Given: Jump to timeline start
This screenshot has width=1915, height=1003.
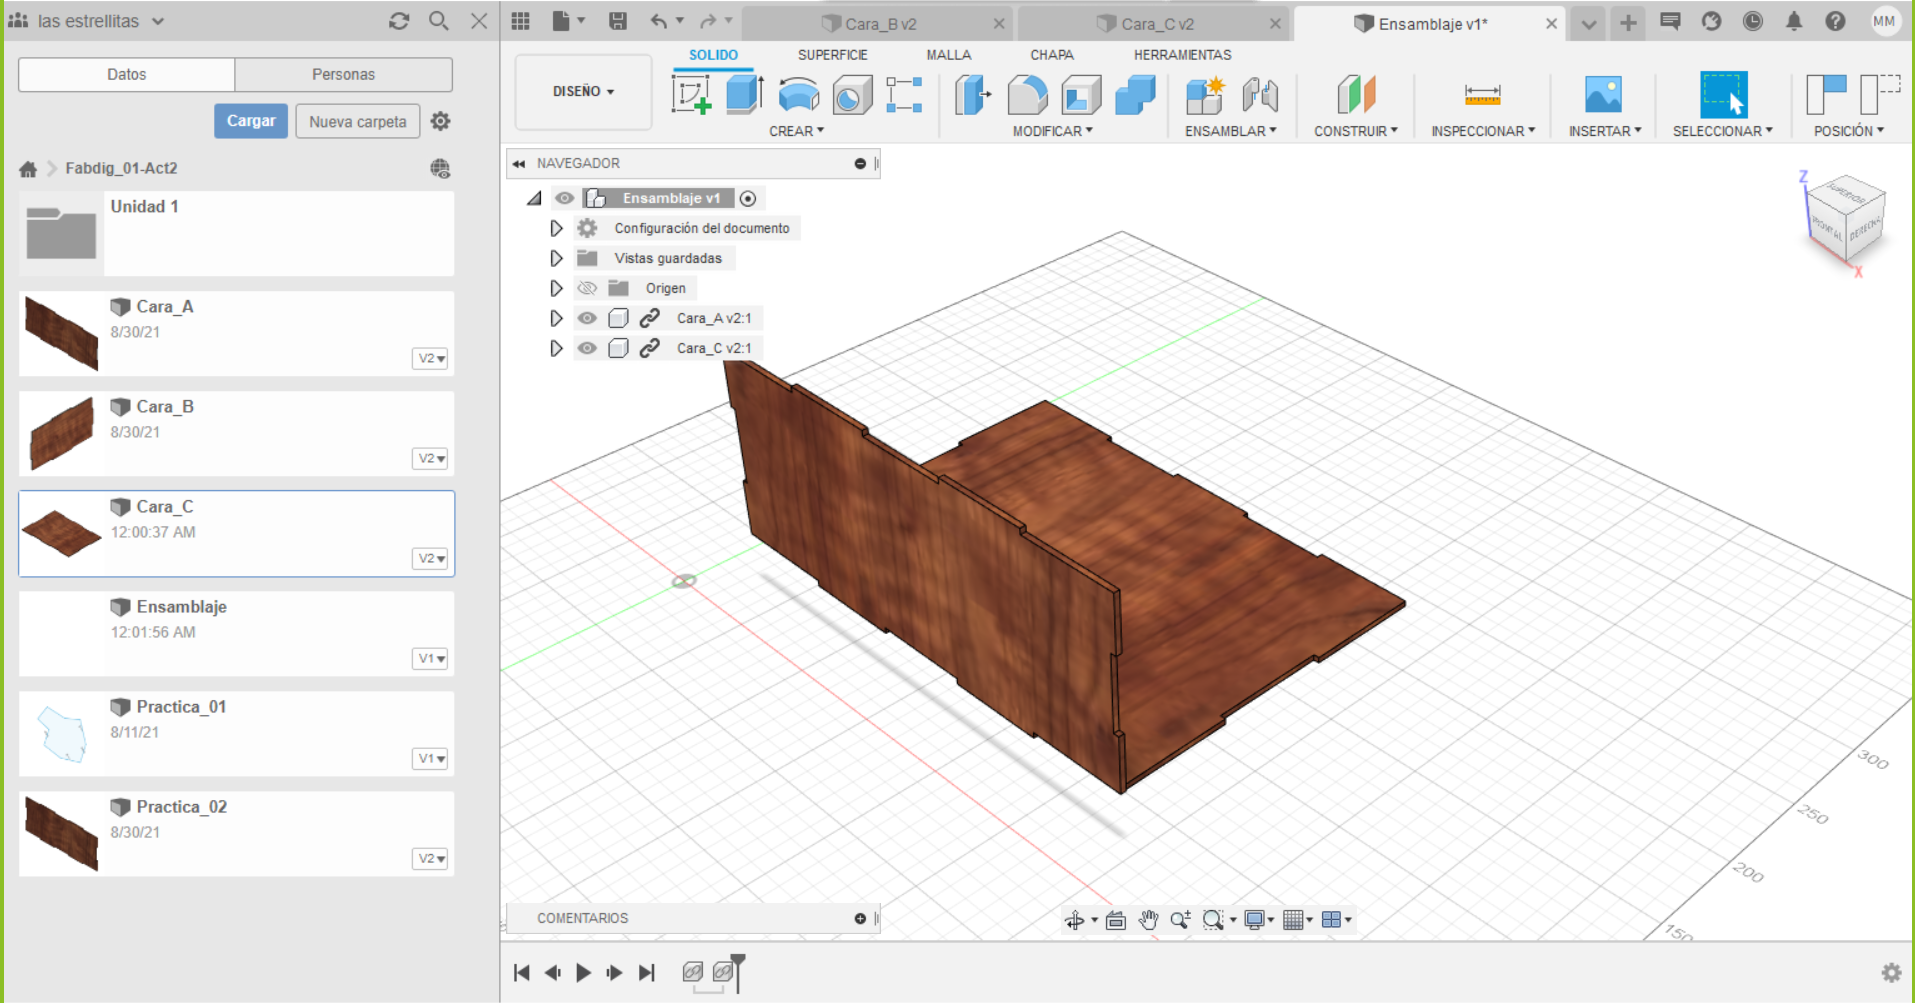Looking at the screenshot, I should 521,972.
